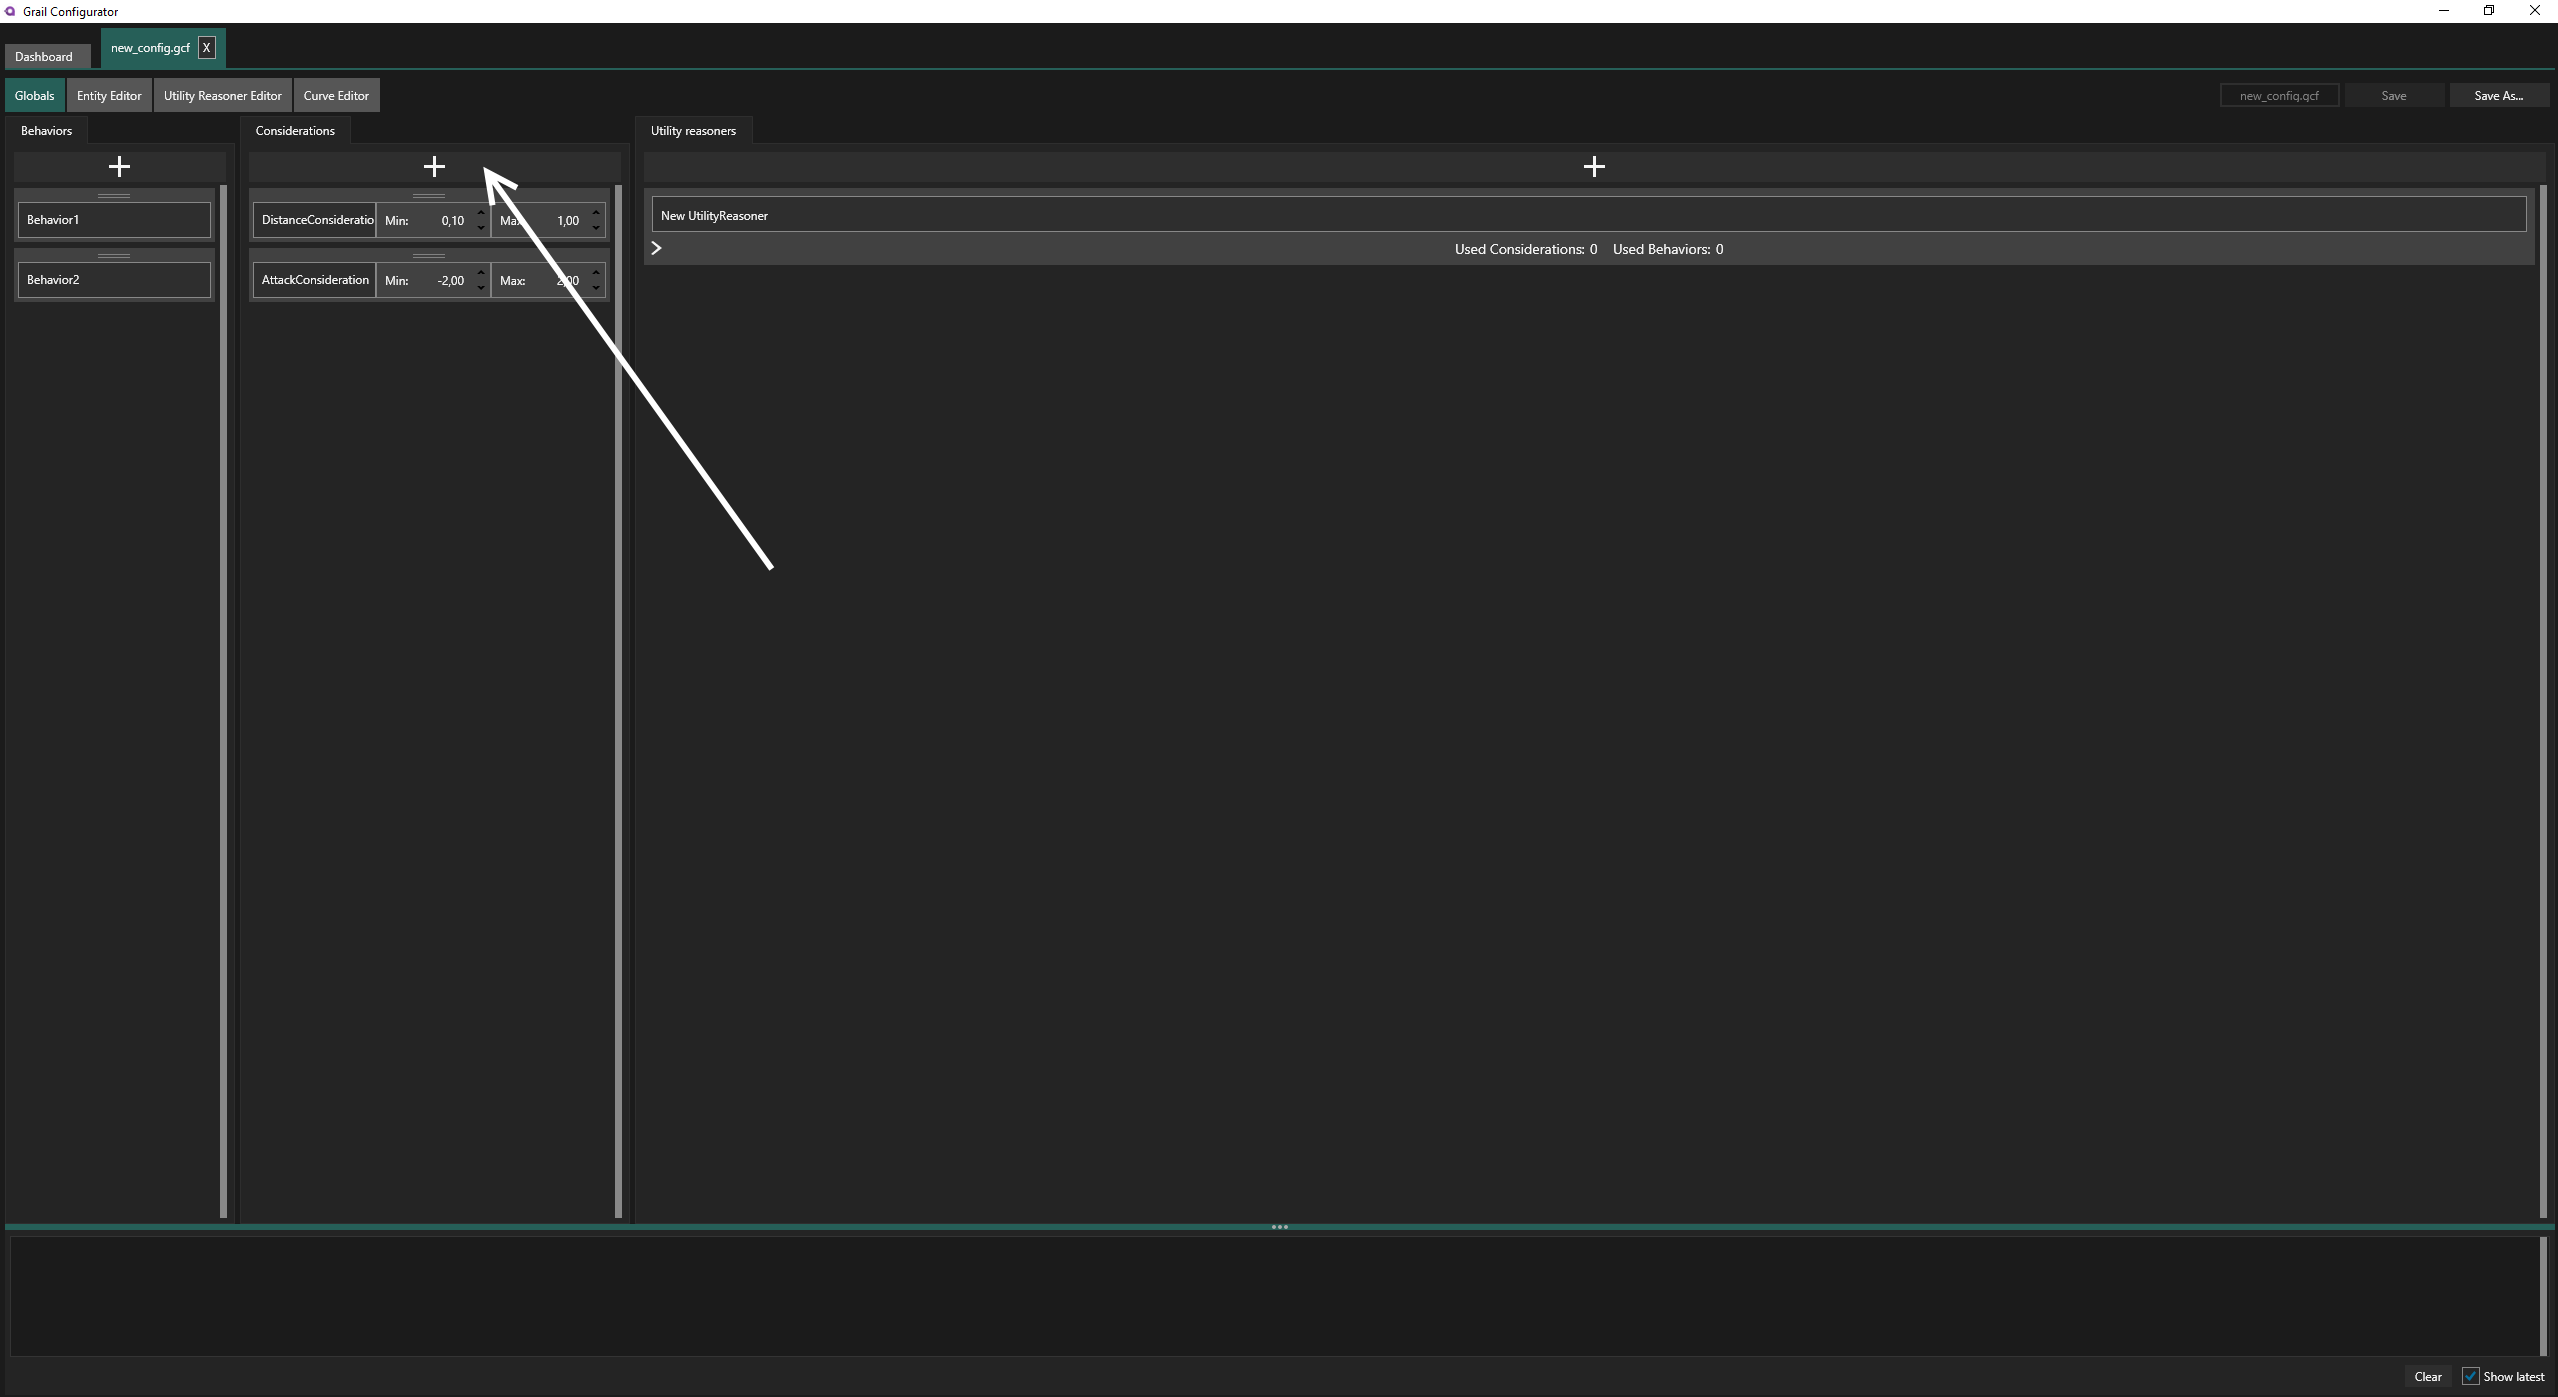Decrease AttackConsideration Min value

coord(481,288)
